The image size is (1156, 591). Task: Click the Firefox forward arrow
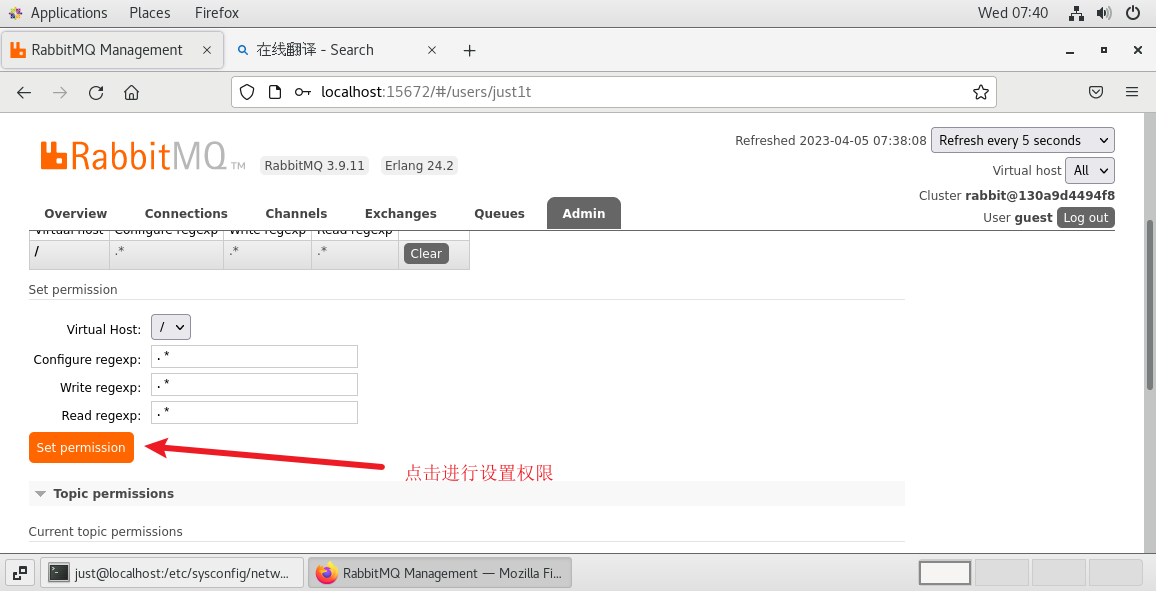pyautogui.click(x=60, y=92)
